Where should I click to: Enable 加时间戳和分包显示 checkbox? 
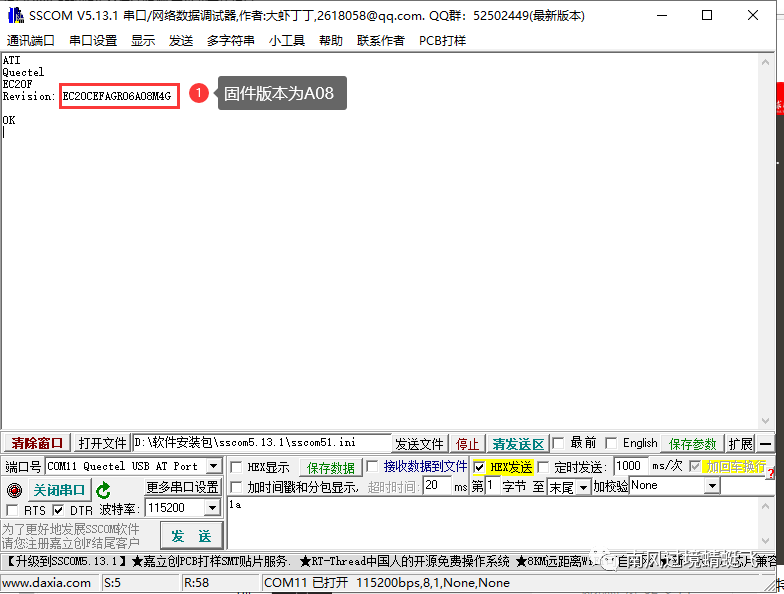[236, 486]
